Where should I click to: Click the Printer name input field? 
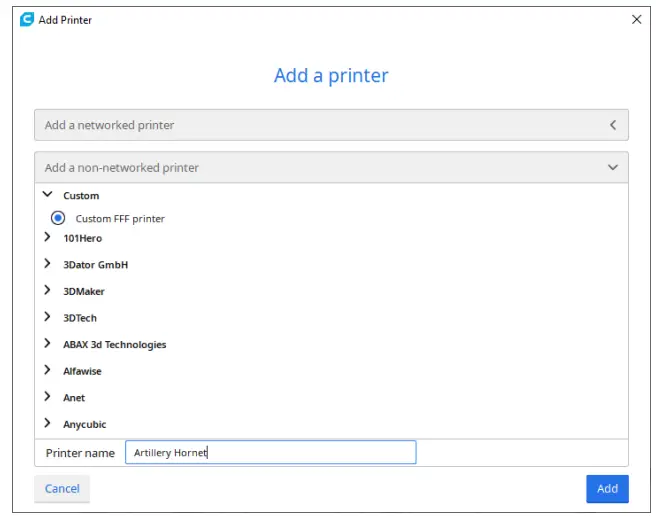point(271,452)
